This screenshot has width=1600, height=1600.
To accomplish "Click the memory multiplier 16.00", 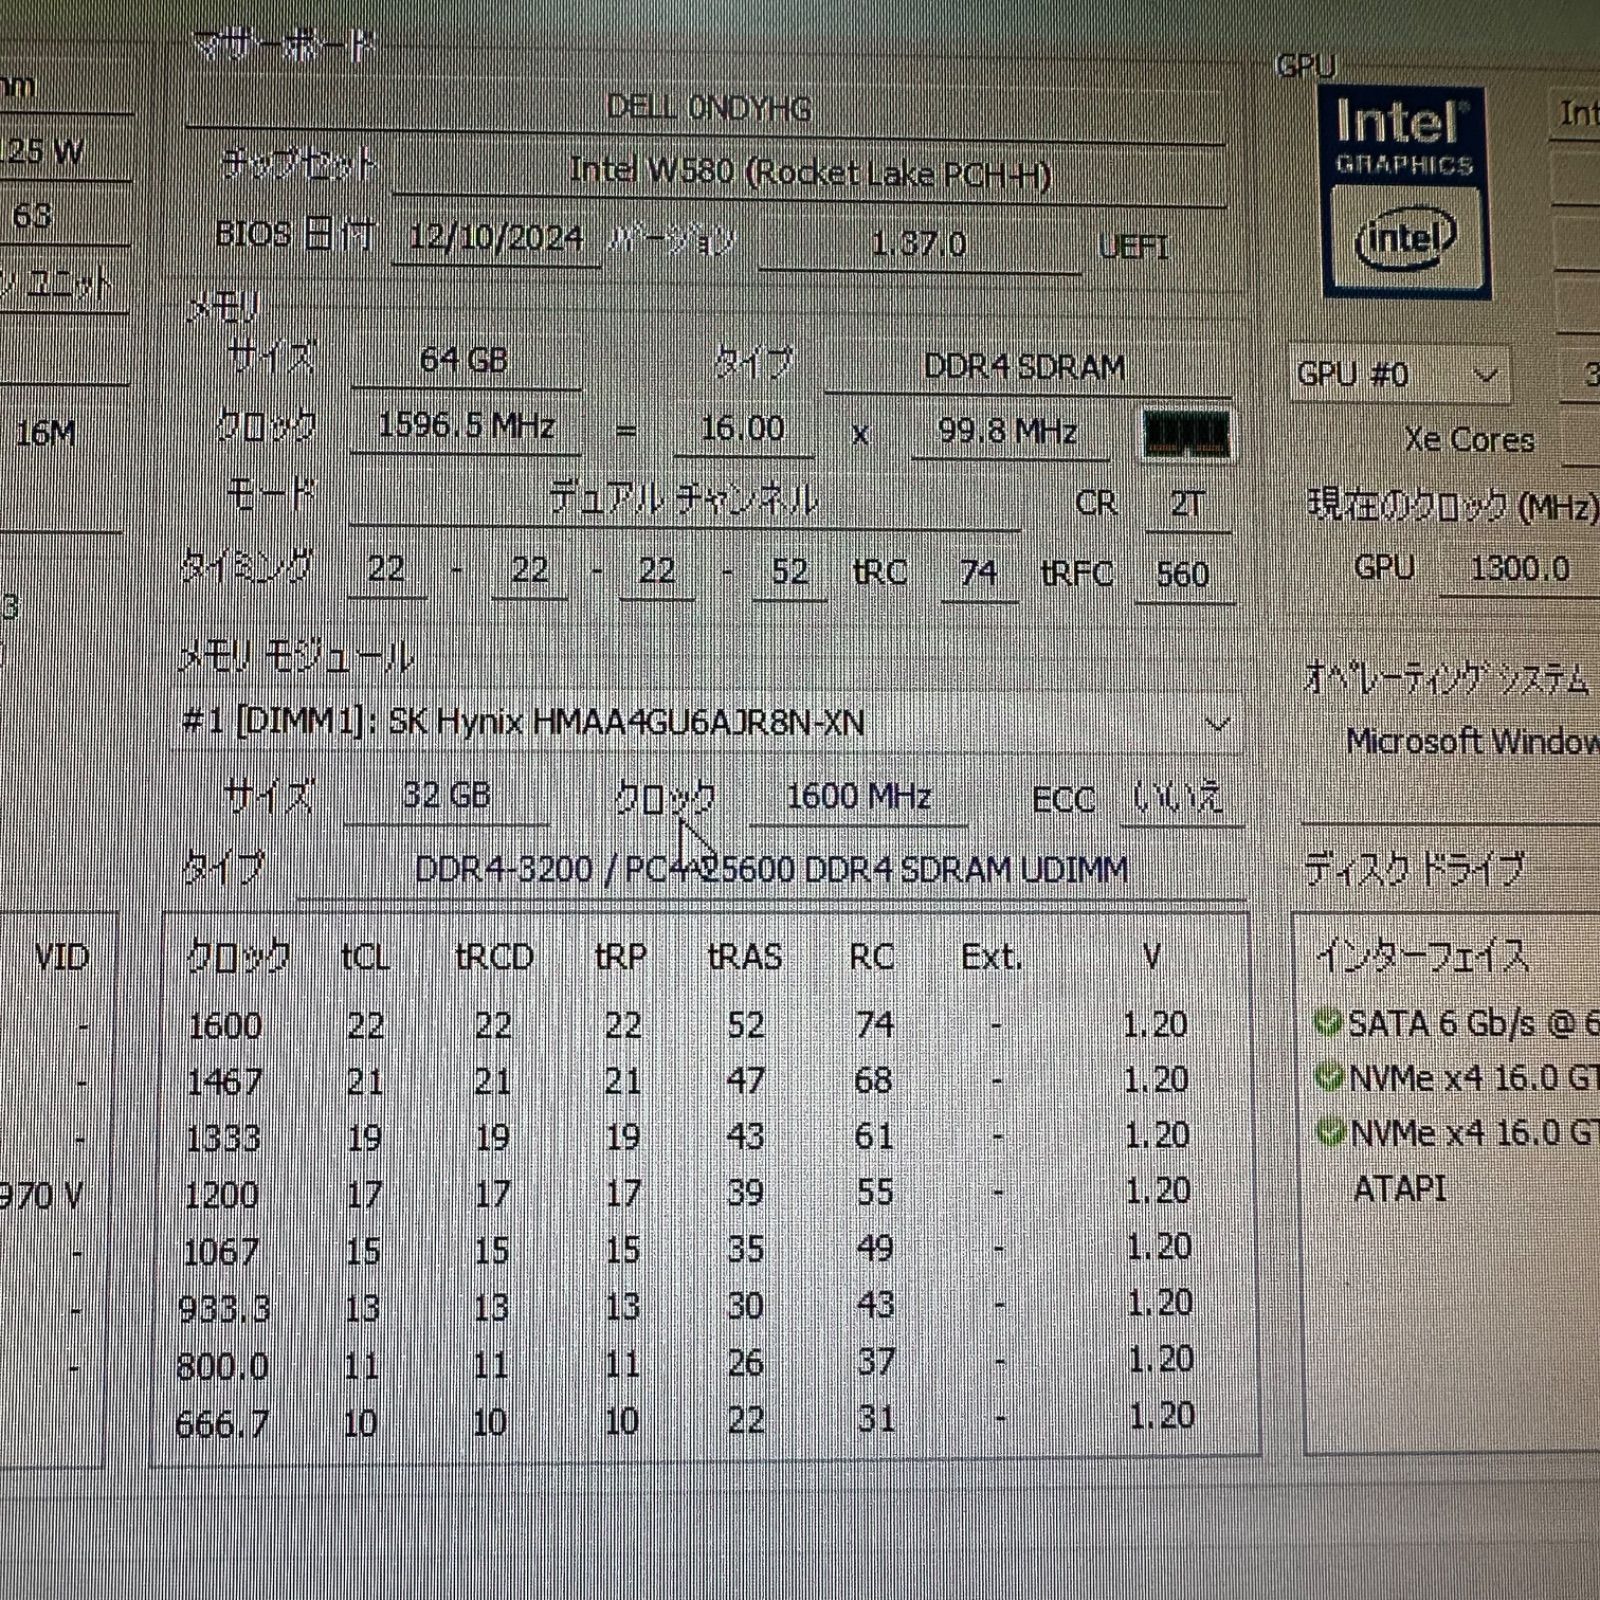I will point(742,429).
